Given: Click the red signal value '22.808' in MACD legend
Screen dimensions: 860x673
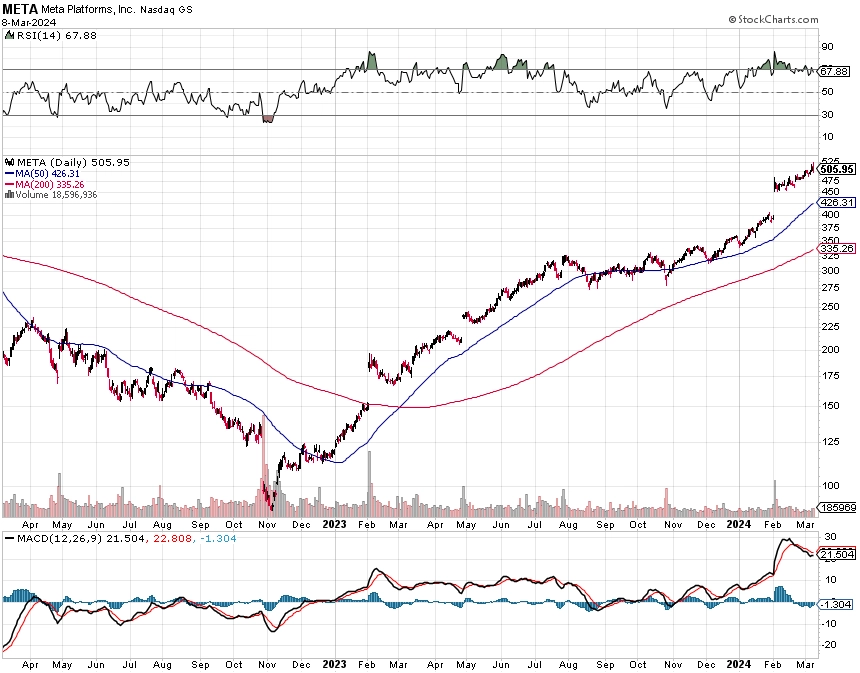Looking at the screenshot, I should point(173,539).
